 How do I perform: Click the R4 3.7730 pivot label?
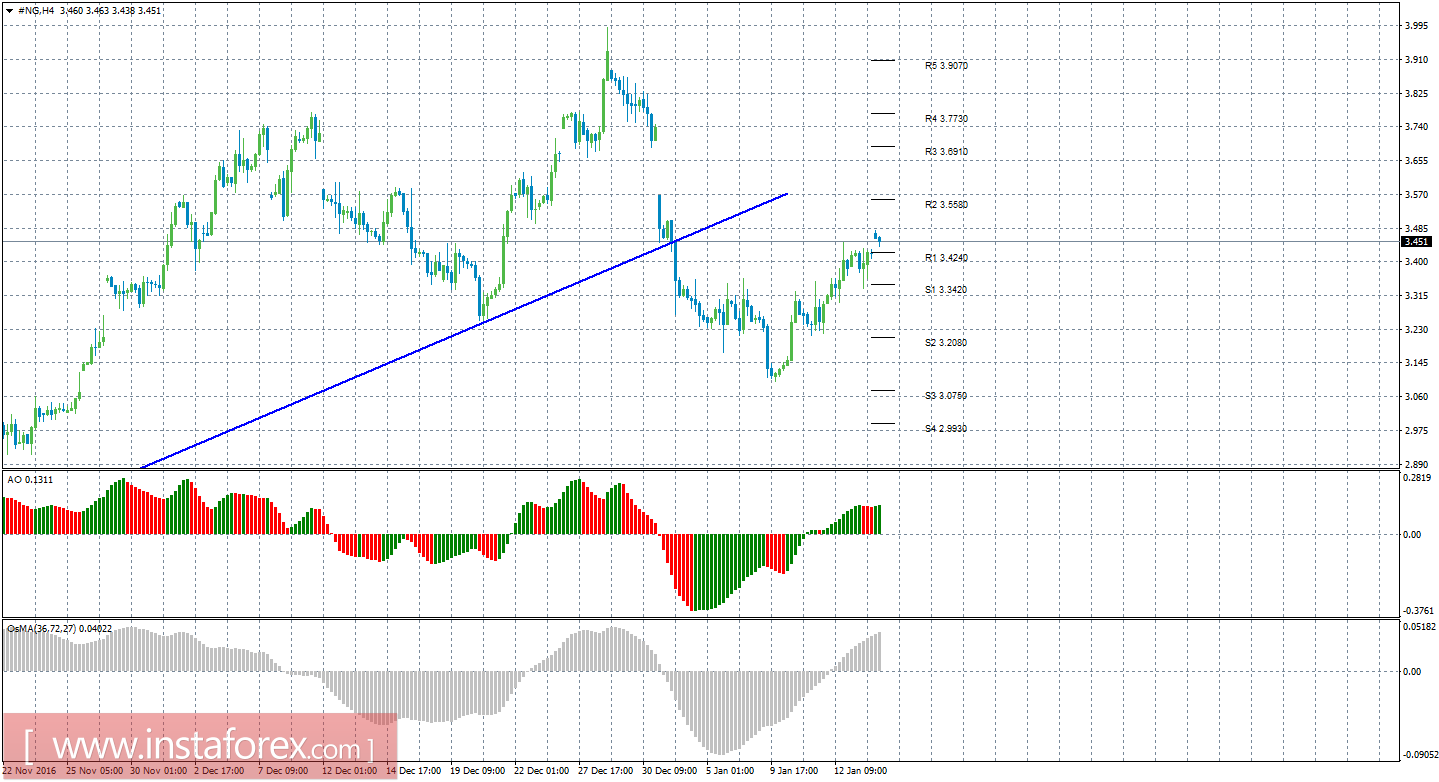click(946, 118)
